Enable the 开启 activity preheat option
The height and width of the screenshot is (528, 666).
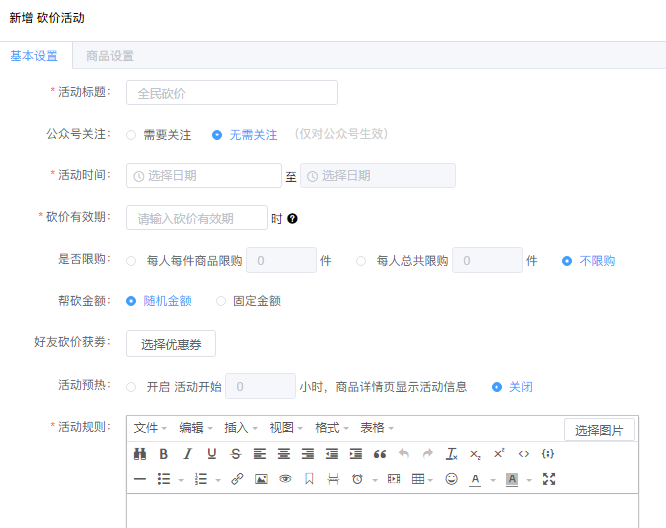tap(132, 387)
